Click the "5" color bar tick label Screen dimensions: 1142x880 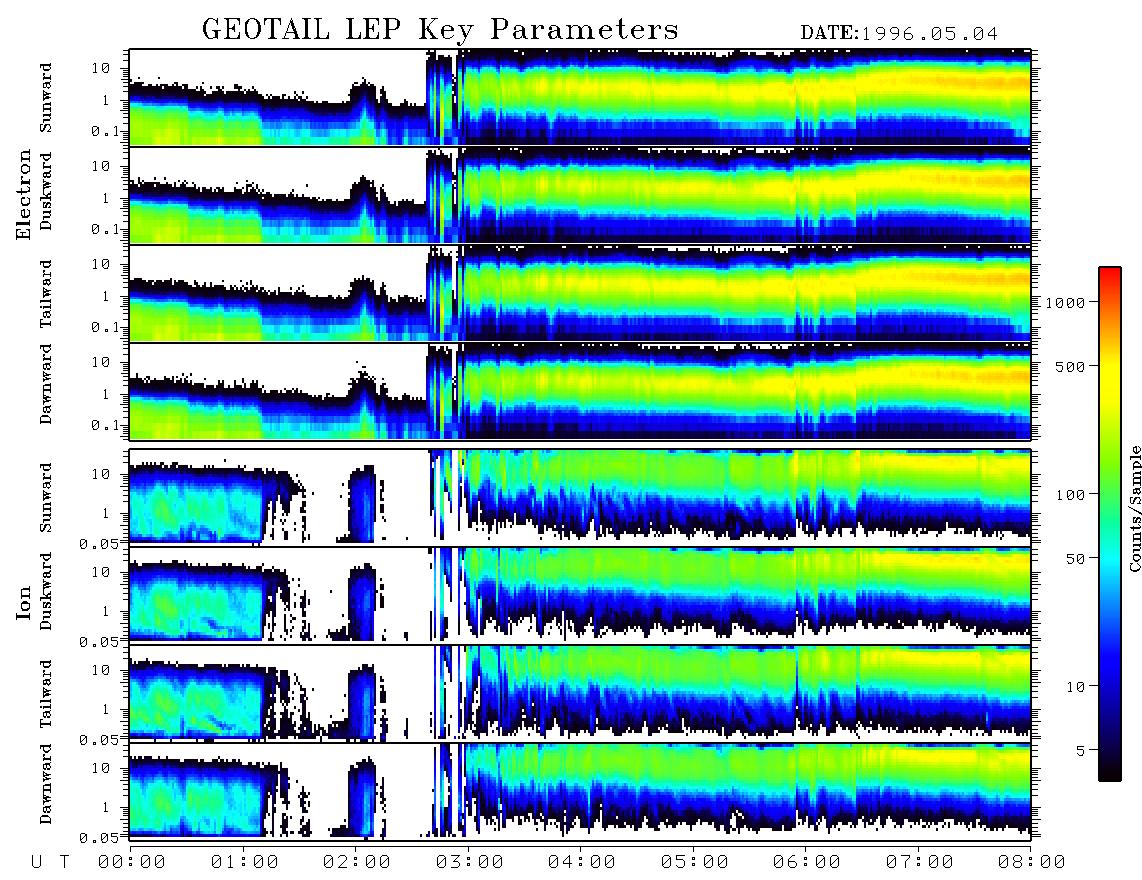[1080, 750]
